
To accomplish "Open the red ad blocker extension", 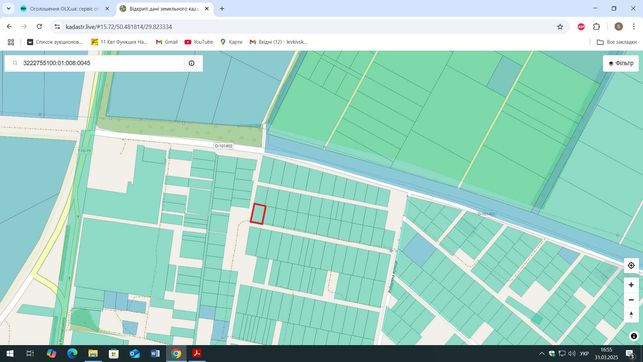I will (x=581, y=27).
